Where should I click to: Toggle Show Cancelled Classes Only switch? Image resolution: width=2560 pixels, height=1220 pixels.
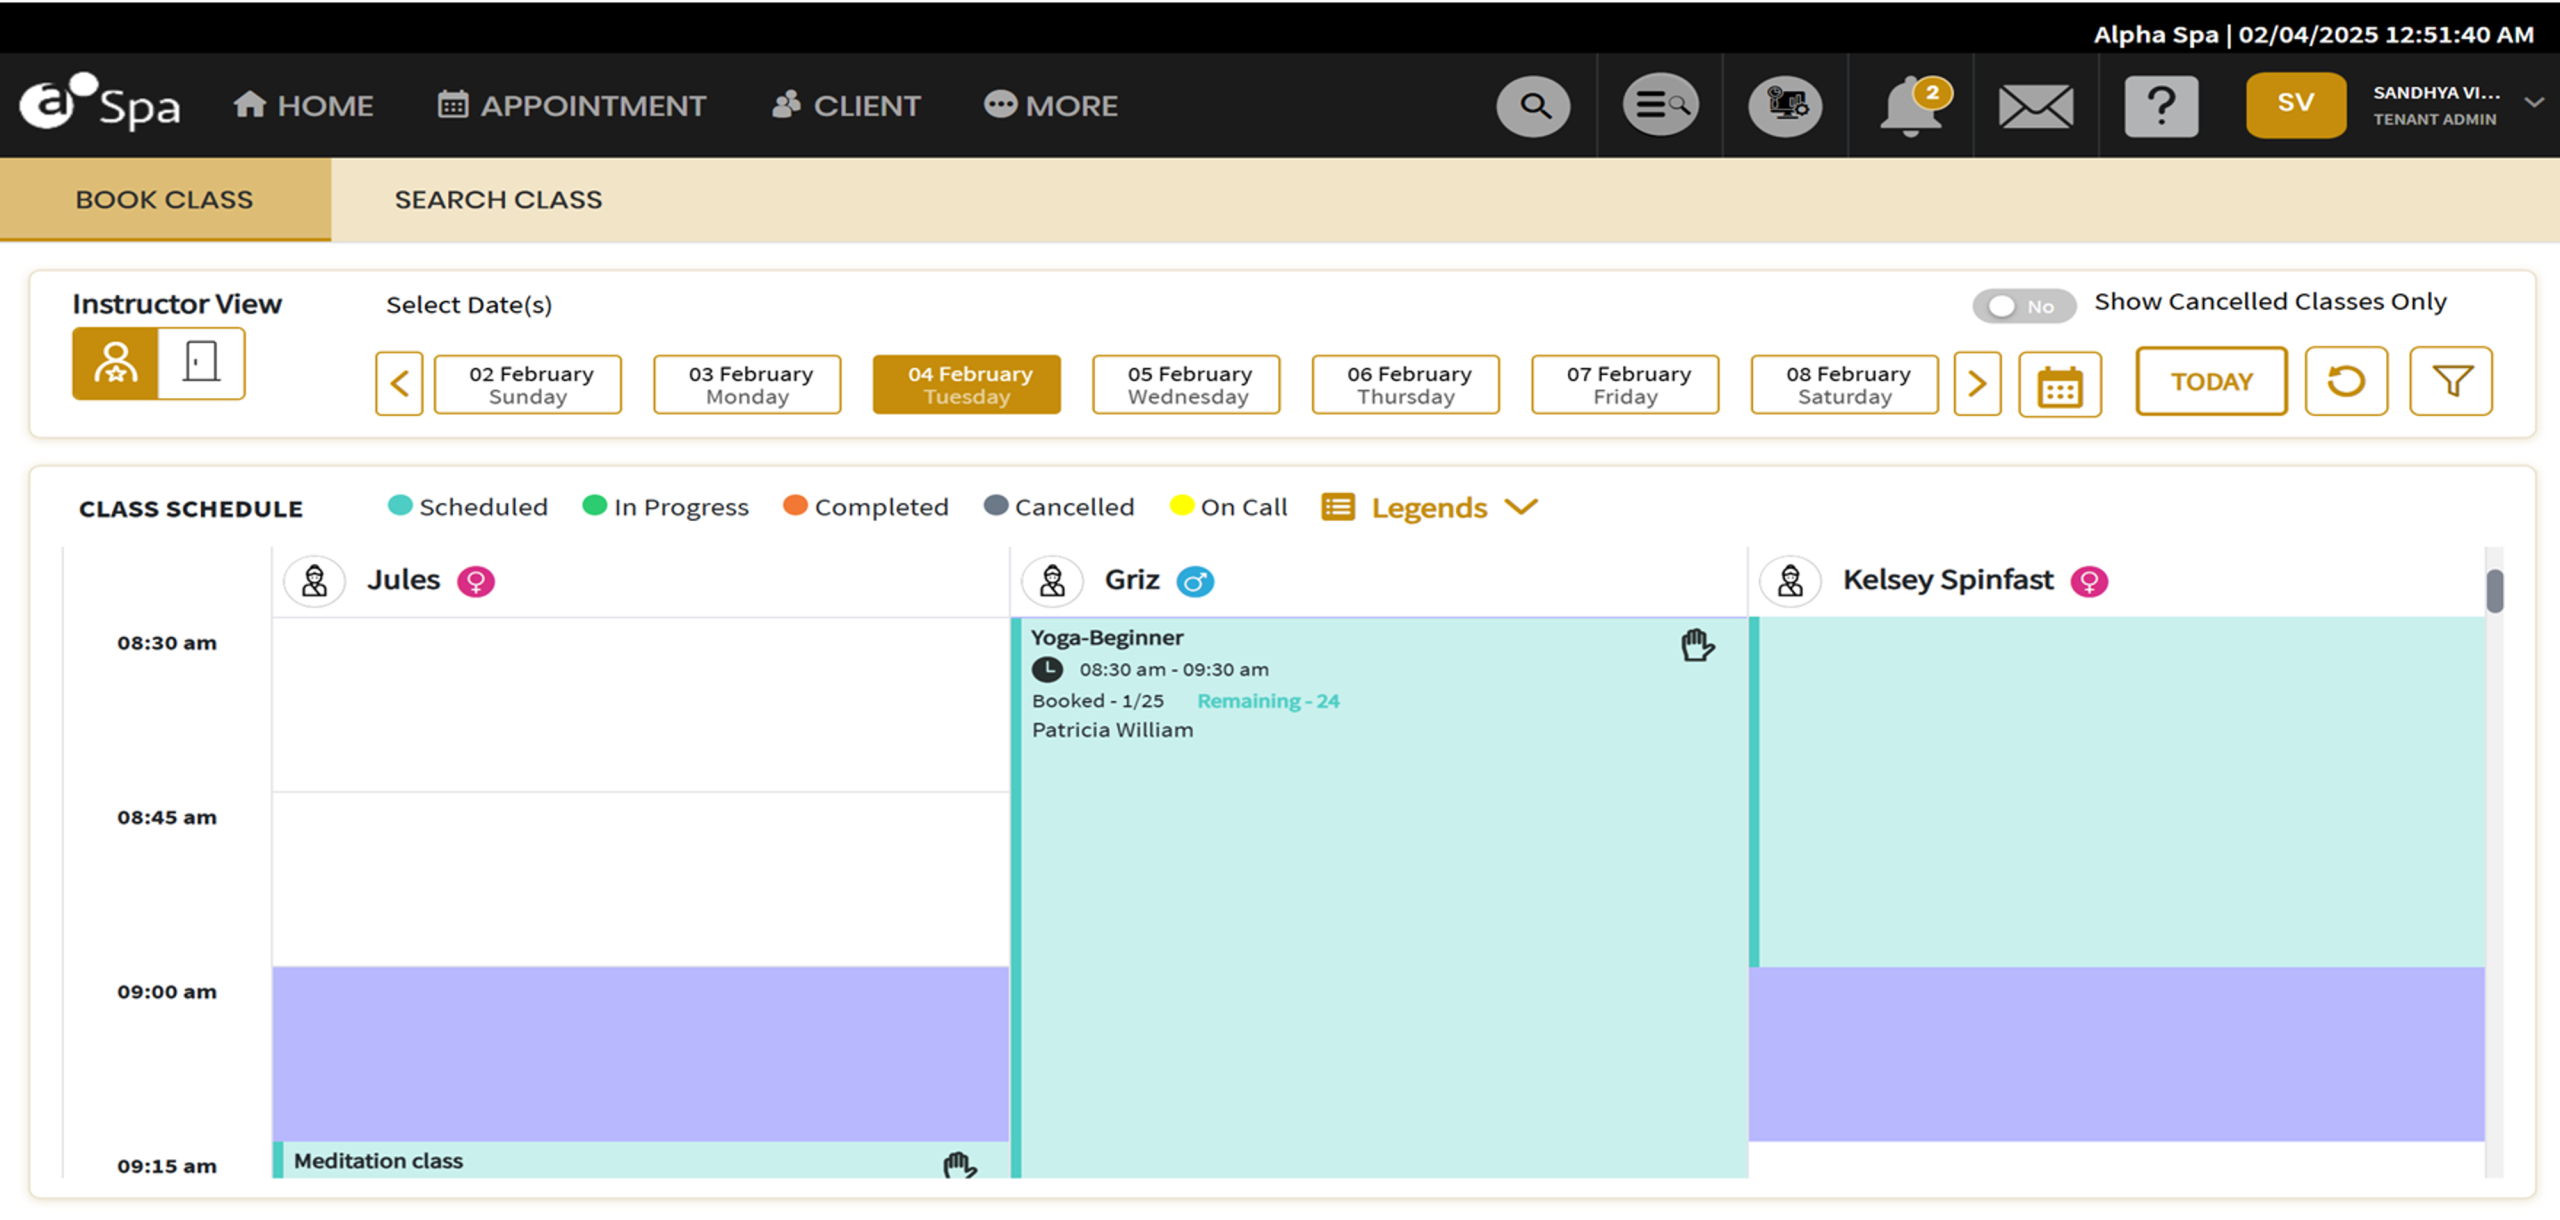click(x=2023, y=306)
